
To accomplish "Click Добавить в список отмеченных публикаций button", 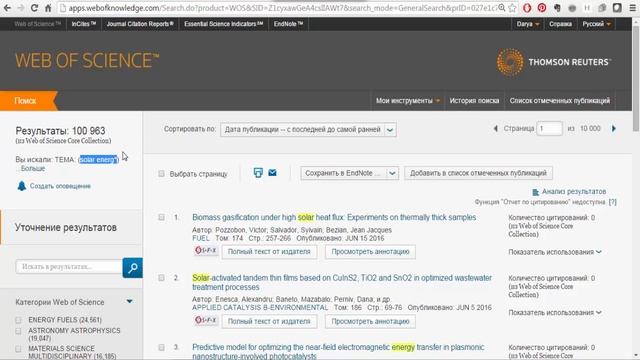I will 478,173.
